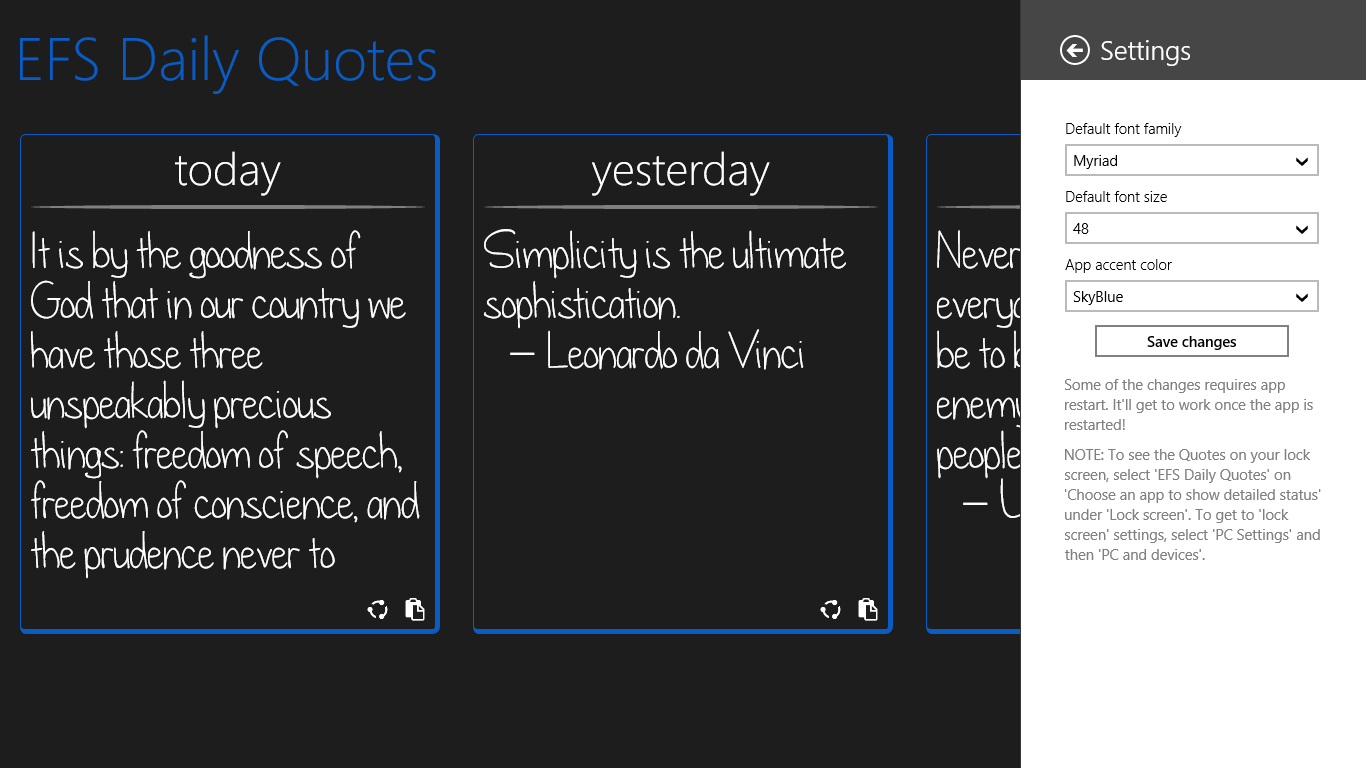The height and width of the screenshot is (768, 1366).
Task: Click the share icon on today's quote
Action: 377,610
